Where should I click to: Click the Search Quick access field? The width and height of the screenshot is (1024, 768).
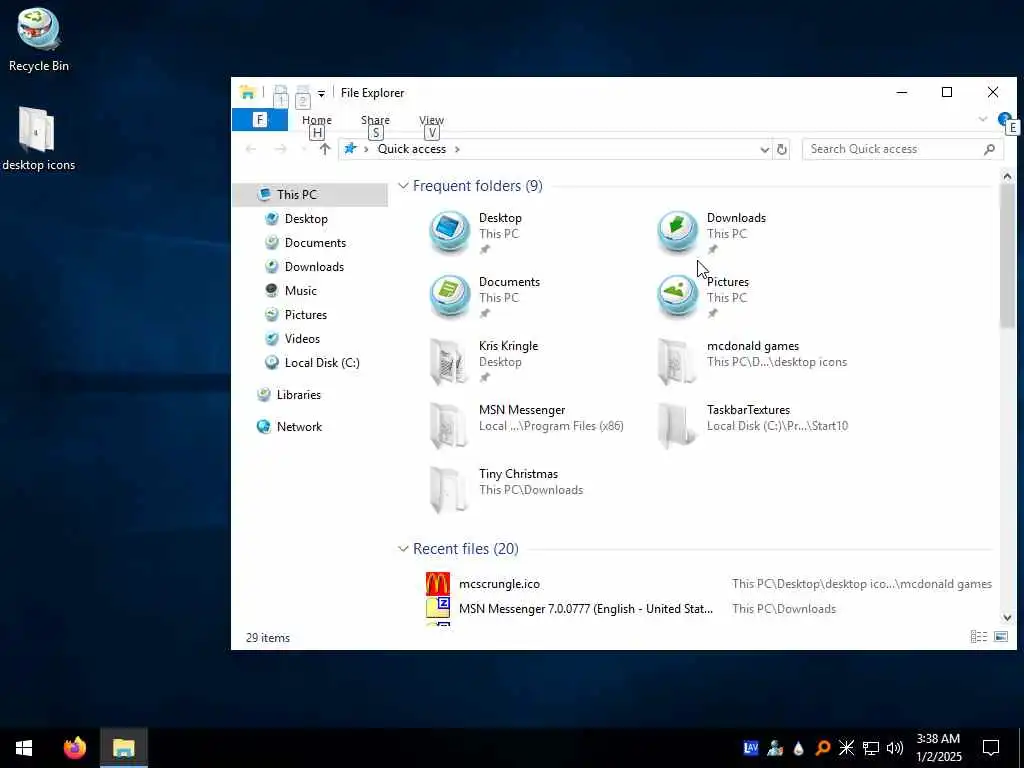coord(903,150)
